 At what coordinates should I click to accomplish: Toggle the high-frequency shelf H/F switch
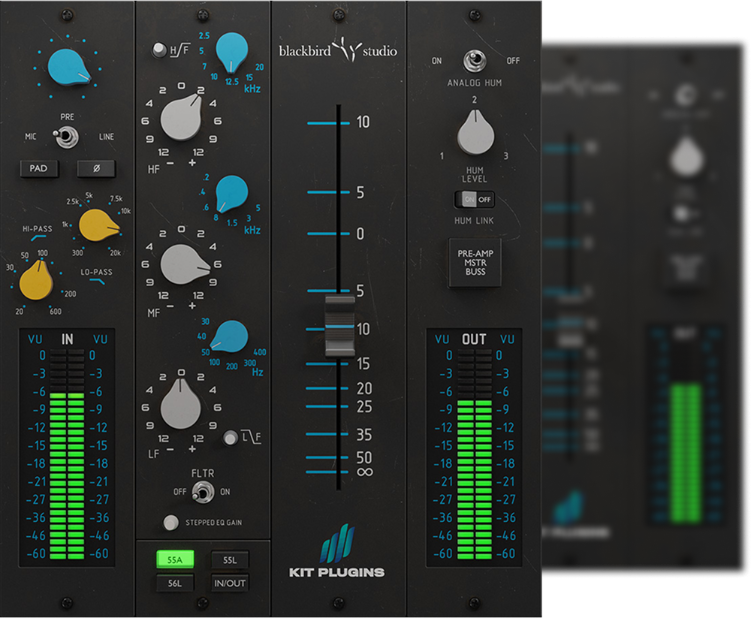click(159, 50)
